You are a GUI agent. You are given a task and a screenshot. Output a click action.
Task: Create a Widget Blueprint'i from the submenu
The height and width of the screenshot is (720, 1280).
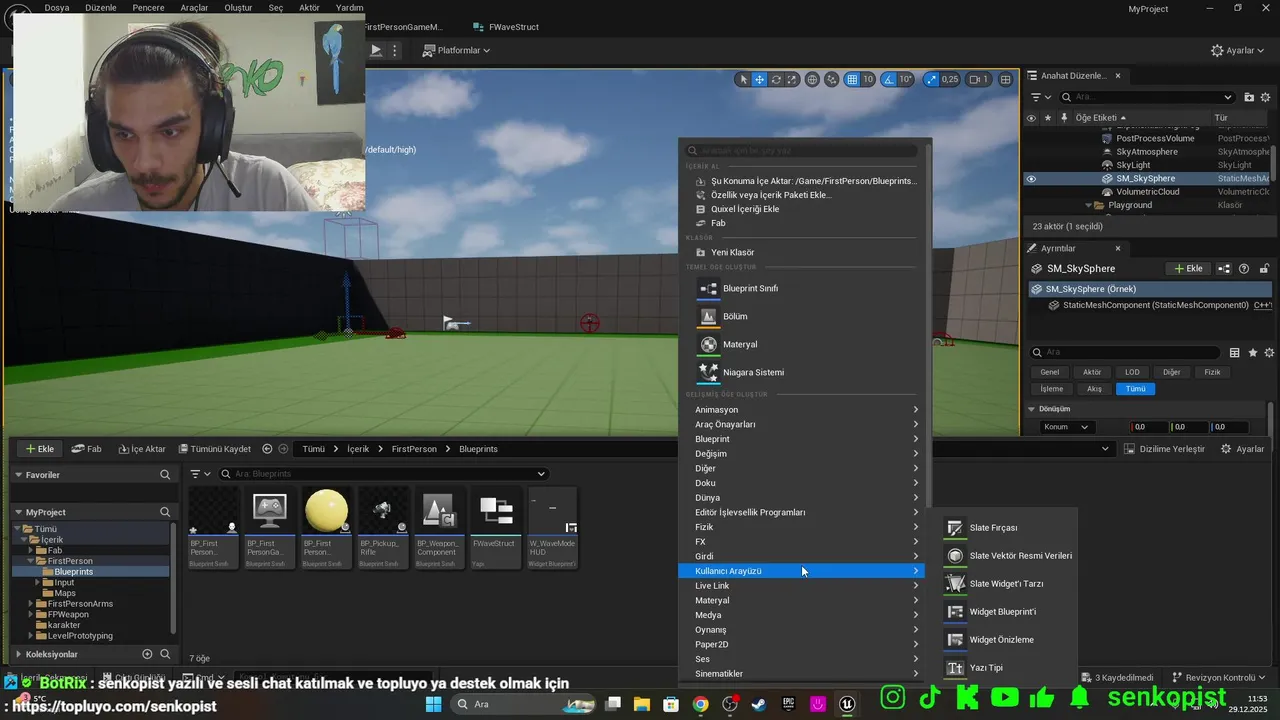[x=955, y=612]
